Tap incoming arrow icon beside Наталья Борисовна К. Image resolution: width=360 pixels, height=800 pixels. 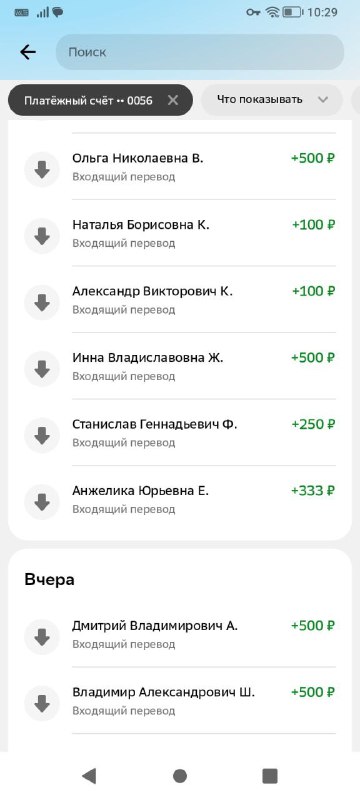tap(42, 236)
